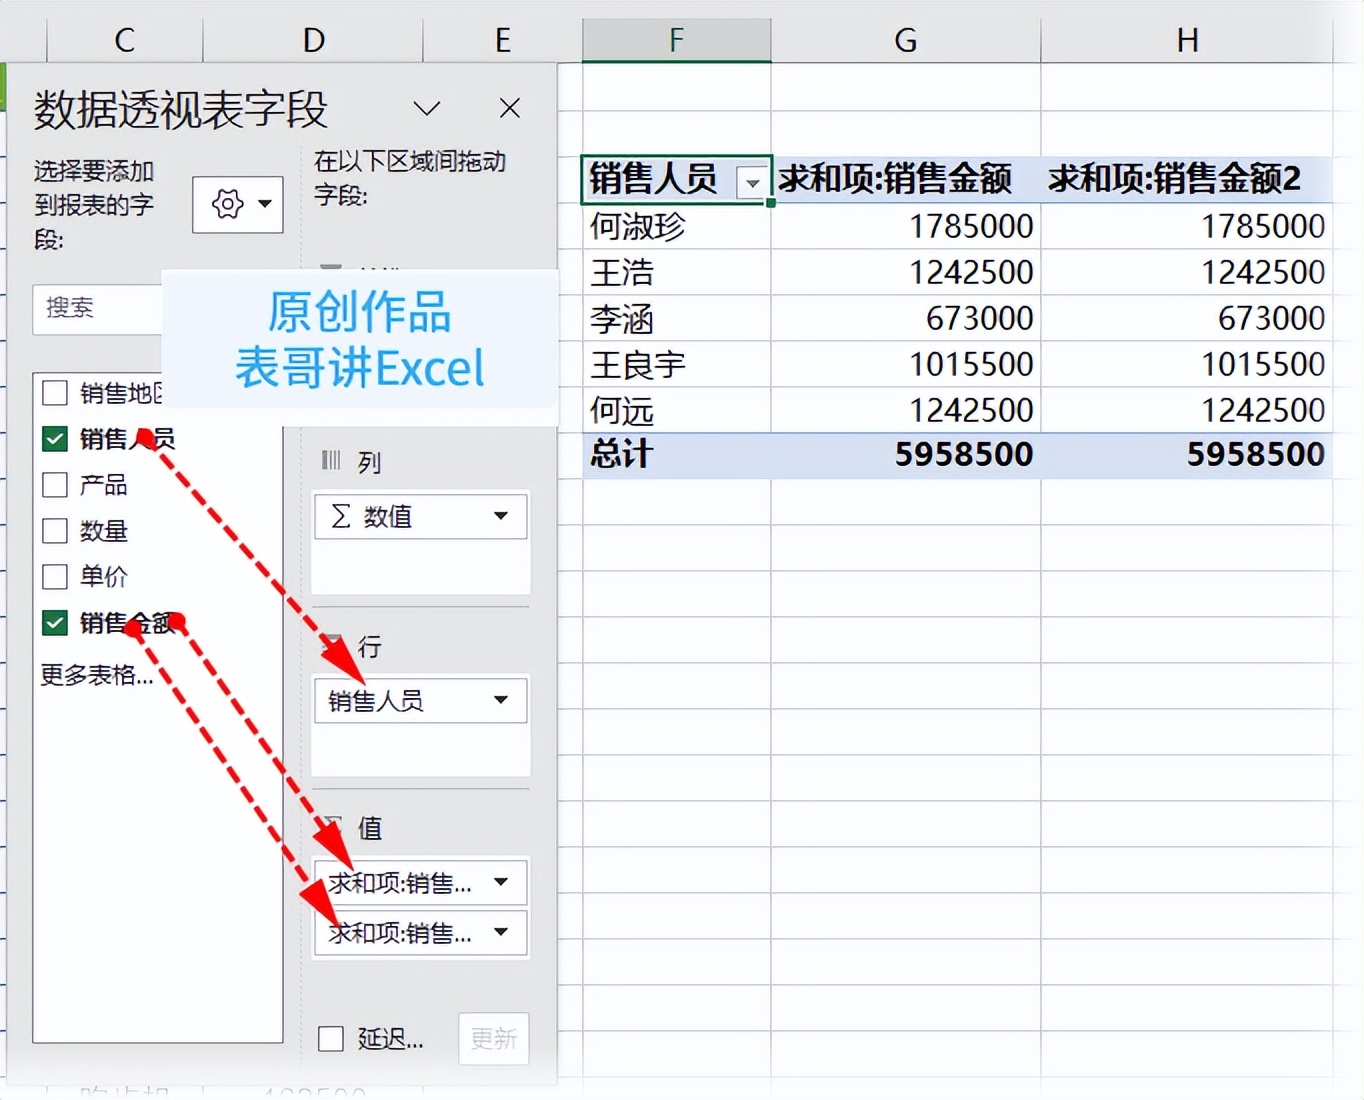
Task: Select 673000 in column G
Action: point(906,318)
